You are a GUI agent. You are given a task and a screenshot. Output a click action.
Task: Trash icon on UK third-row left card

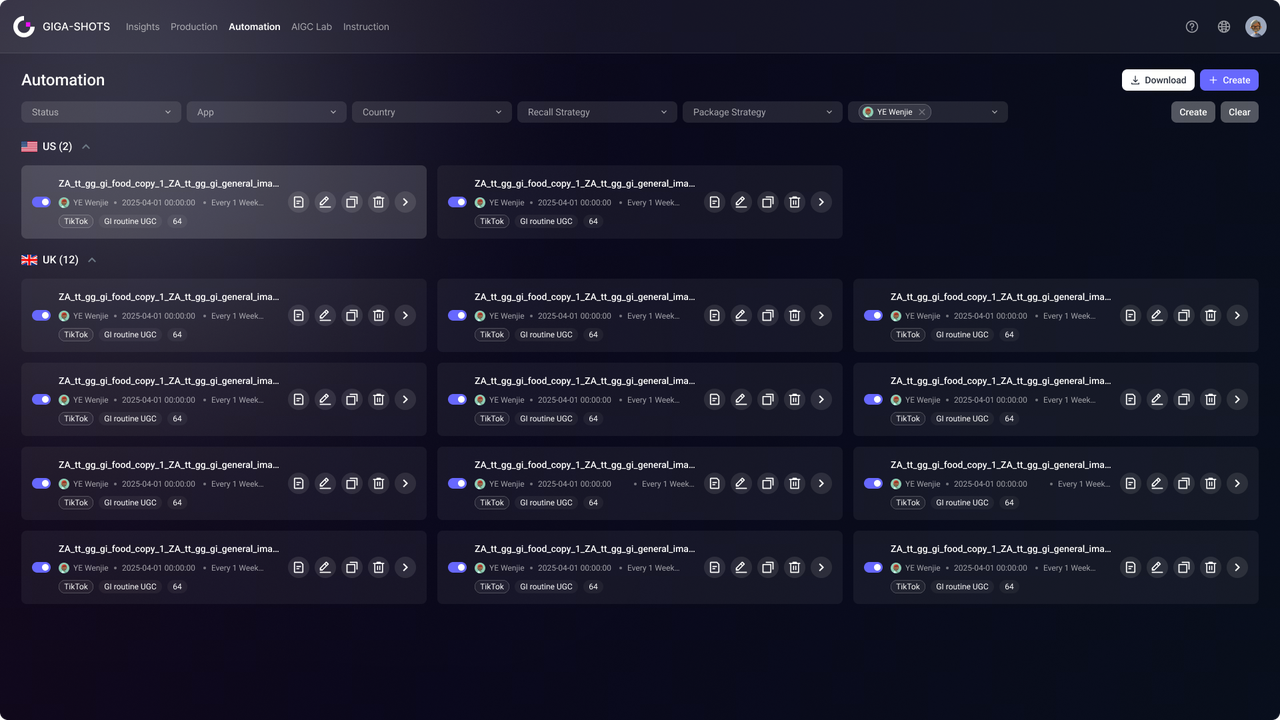pyautogui.click(x=379, y=483)
